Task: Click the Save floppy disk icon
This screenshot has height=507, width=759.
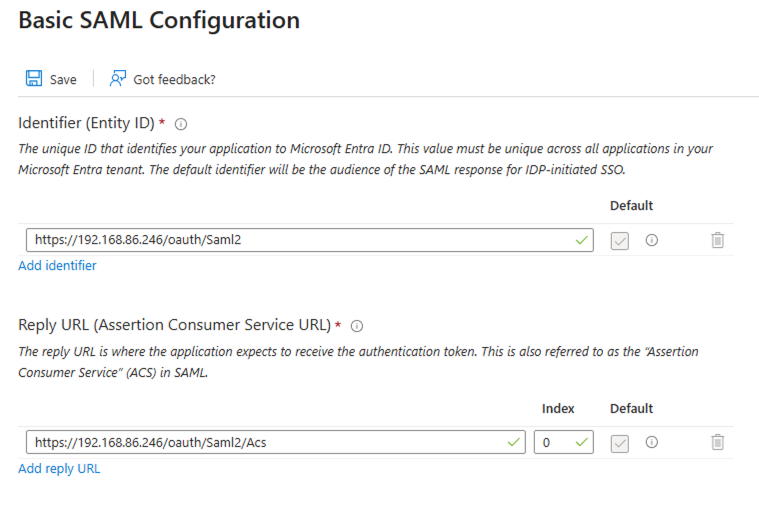Action: [x=34, y=79]
